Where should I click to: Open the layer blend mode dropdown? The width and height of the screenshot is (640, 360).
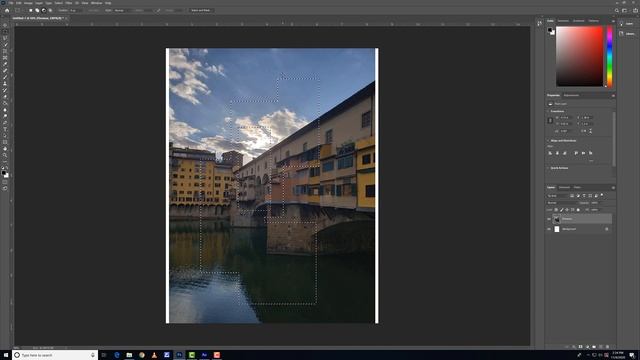(562, 203)
